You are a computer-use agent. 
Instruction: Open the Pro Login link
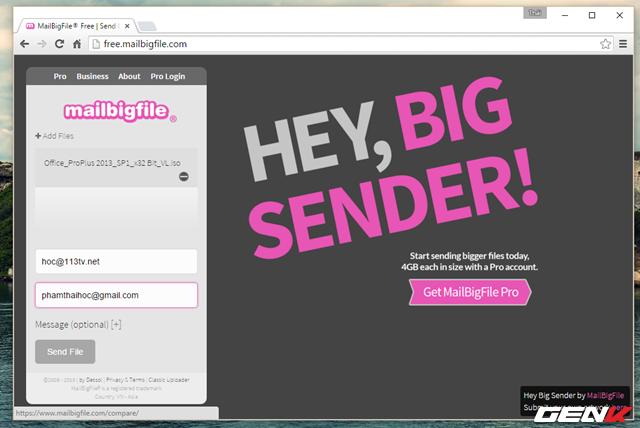click(167, 76)
